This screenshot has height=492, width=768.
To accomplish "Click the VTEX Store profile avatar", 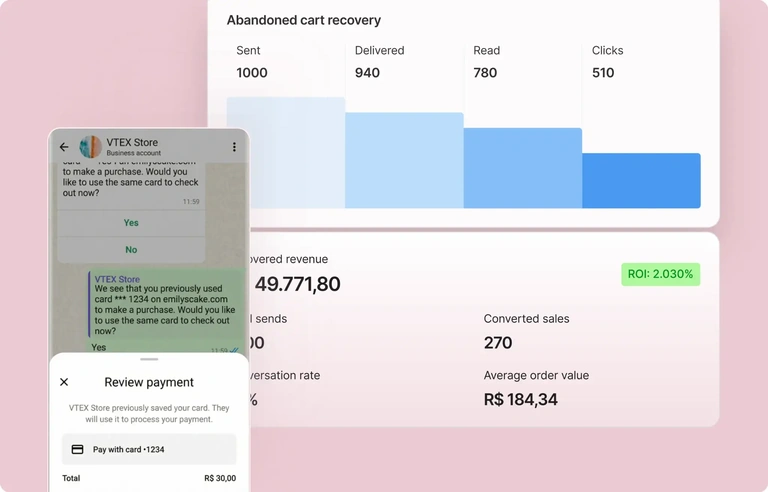I will [x=91, y=147].
